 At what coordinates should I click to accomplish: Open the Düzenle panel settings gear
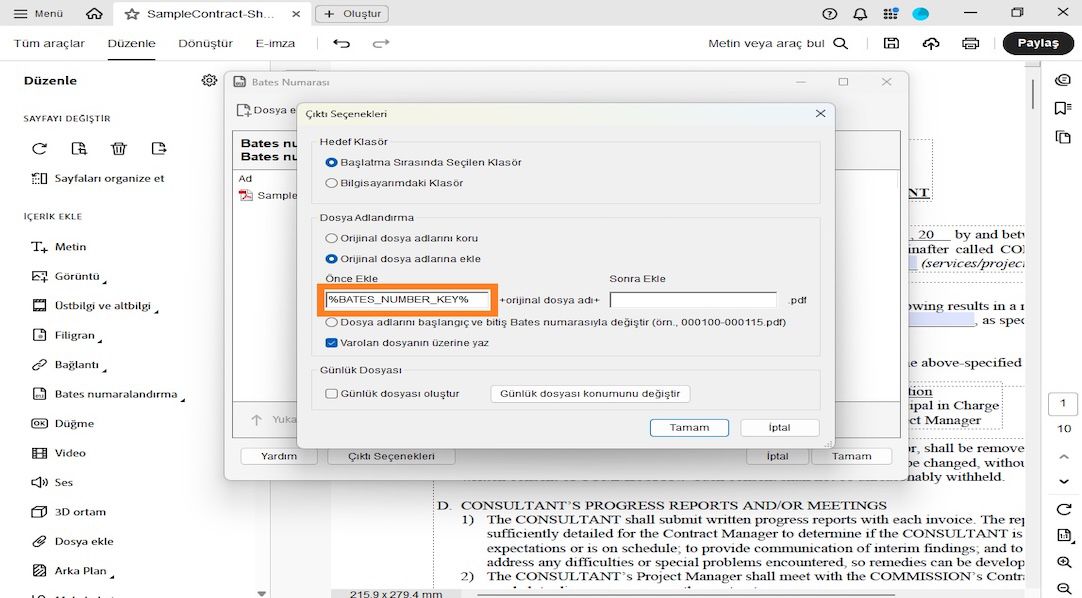[209, 81]
